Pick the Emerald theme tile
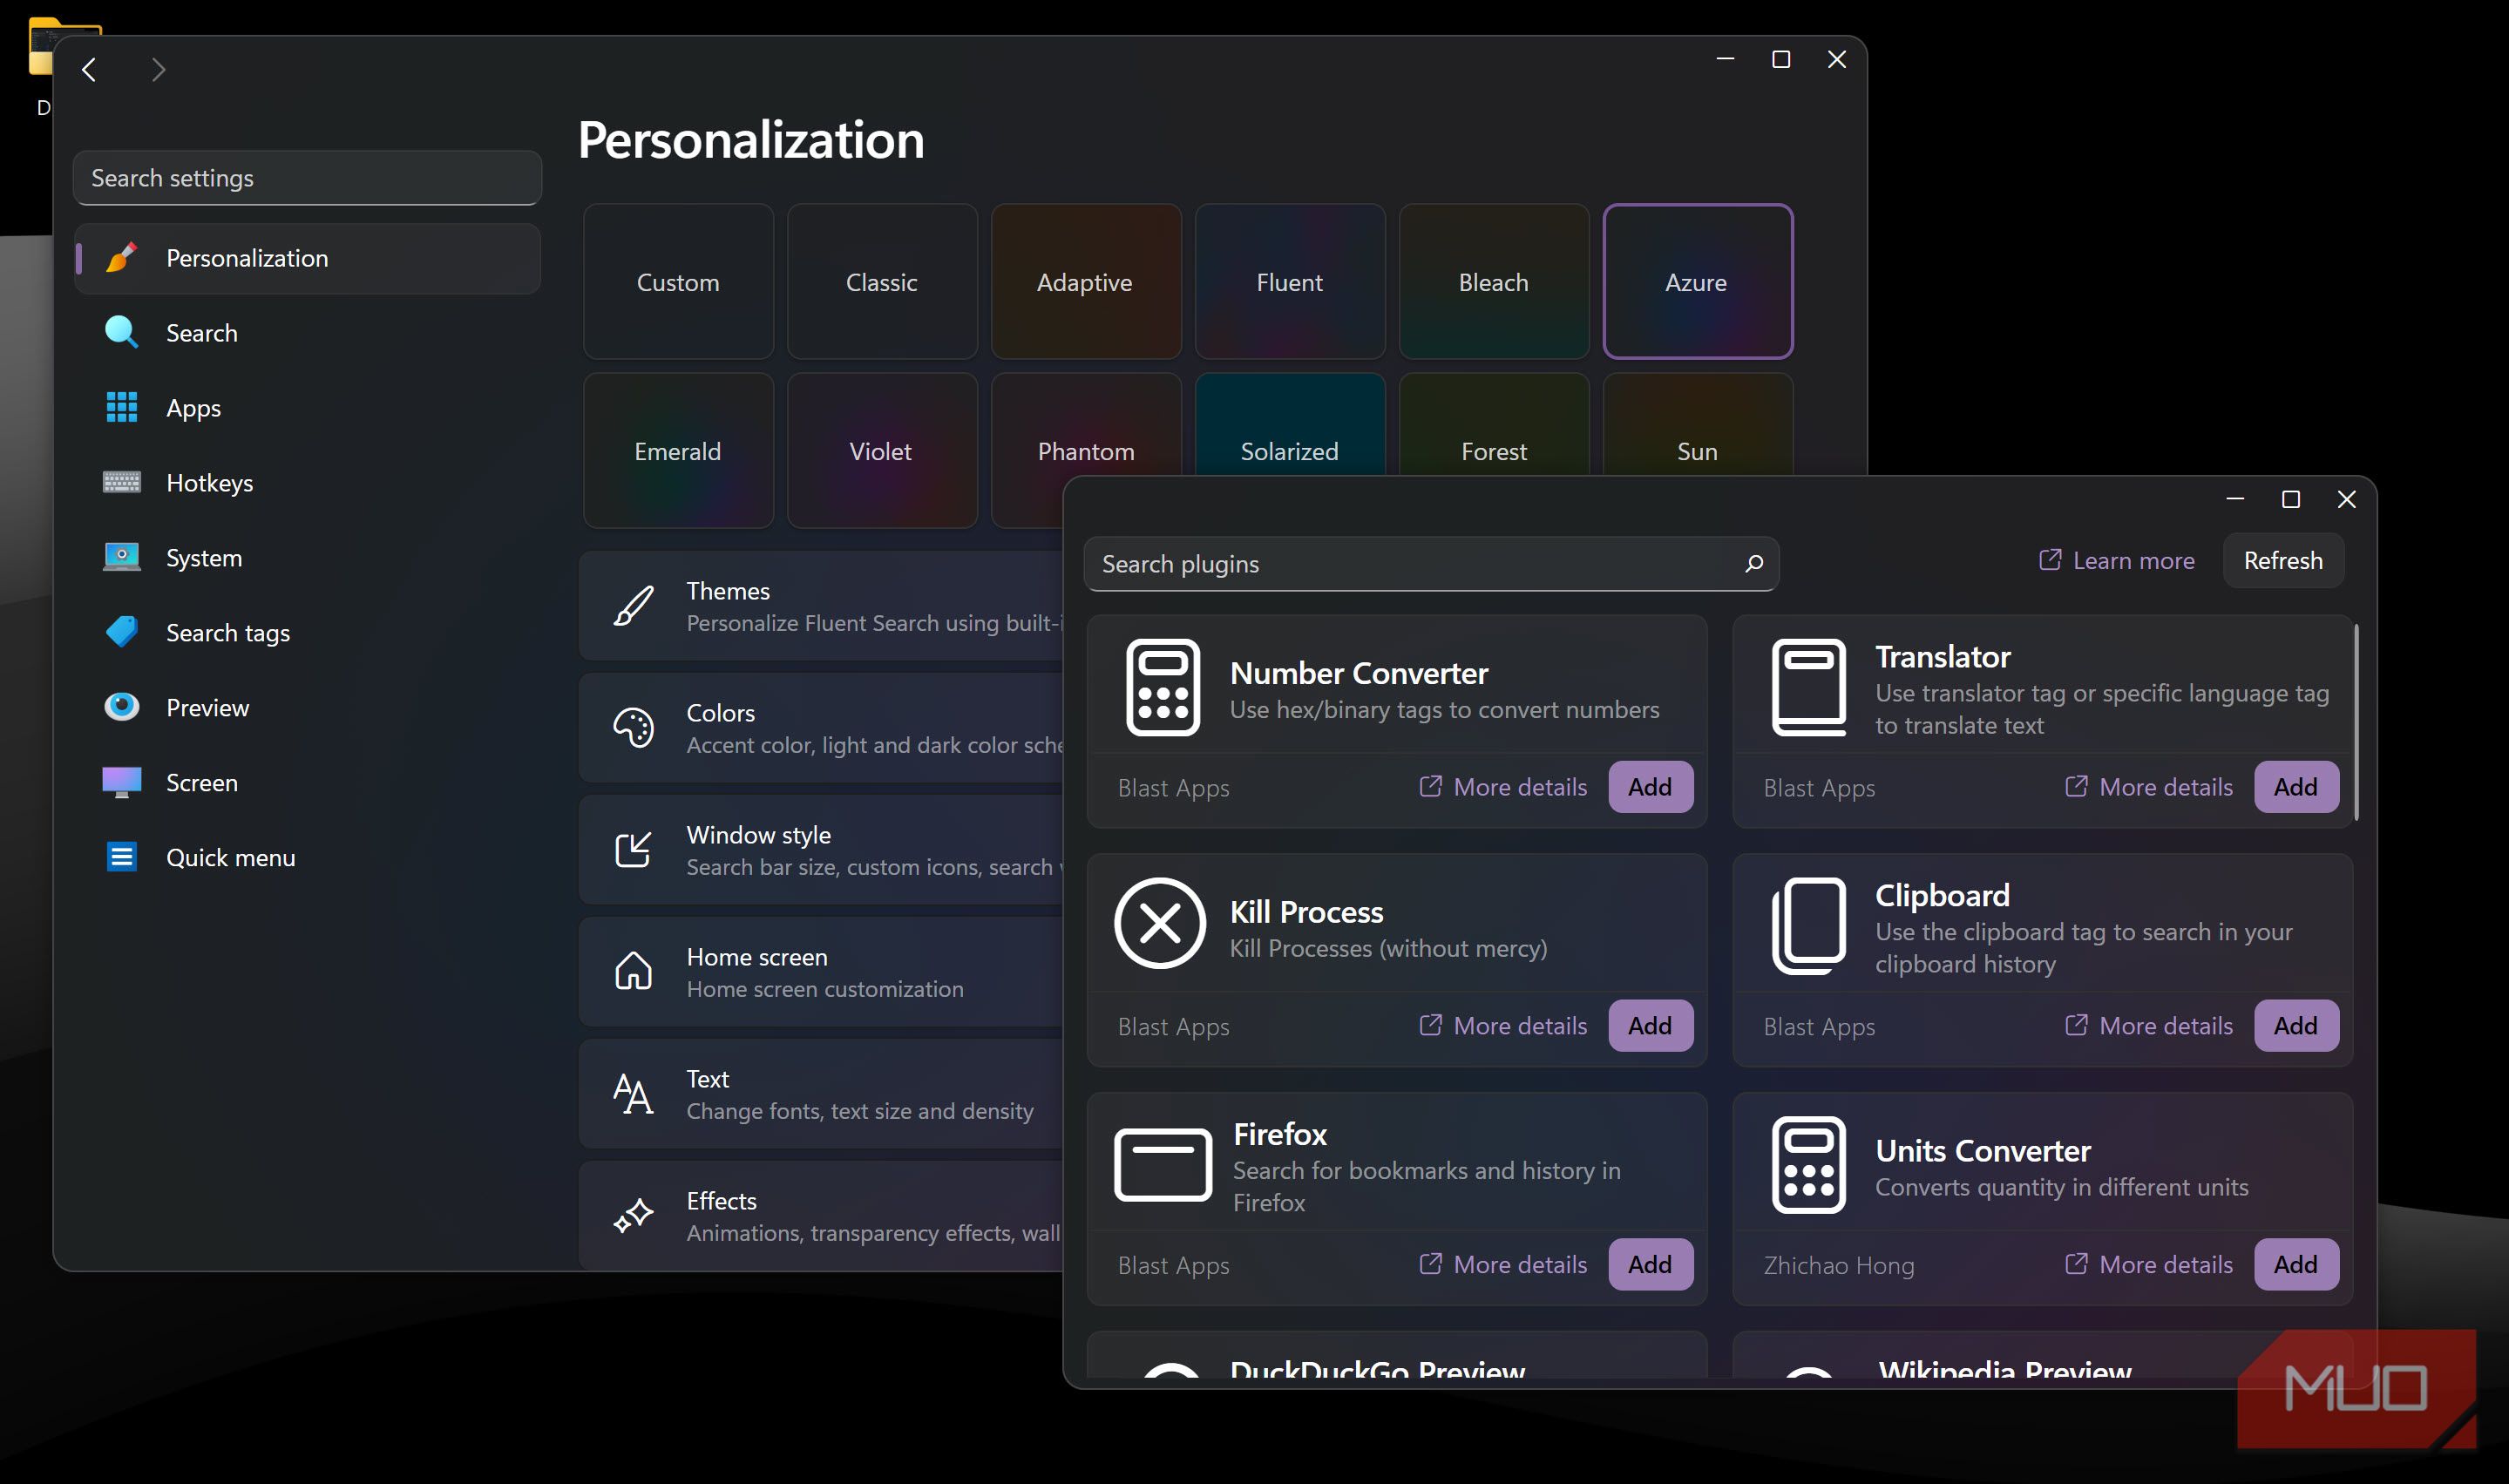The image size is (2509, 1484). coord(678,451)
